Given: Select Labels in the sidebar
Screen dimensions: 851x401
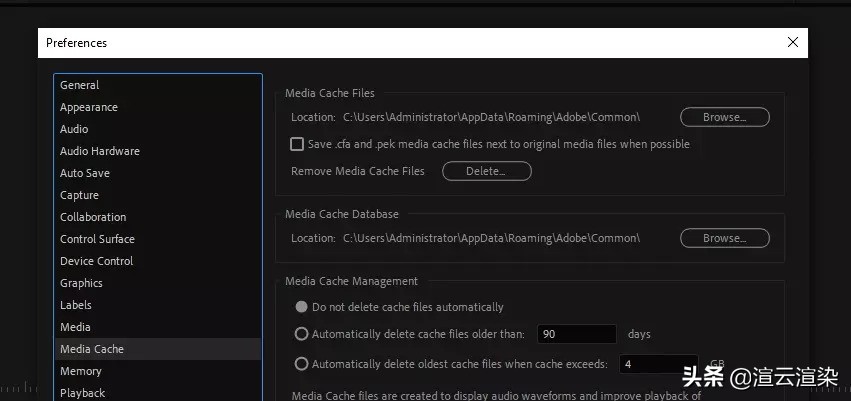Looking at the screenshot, I should [76, 305].
